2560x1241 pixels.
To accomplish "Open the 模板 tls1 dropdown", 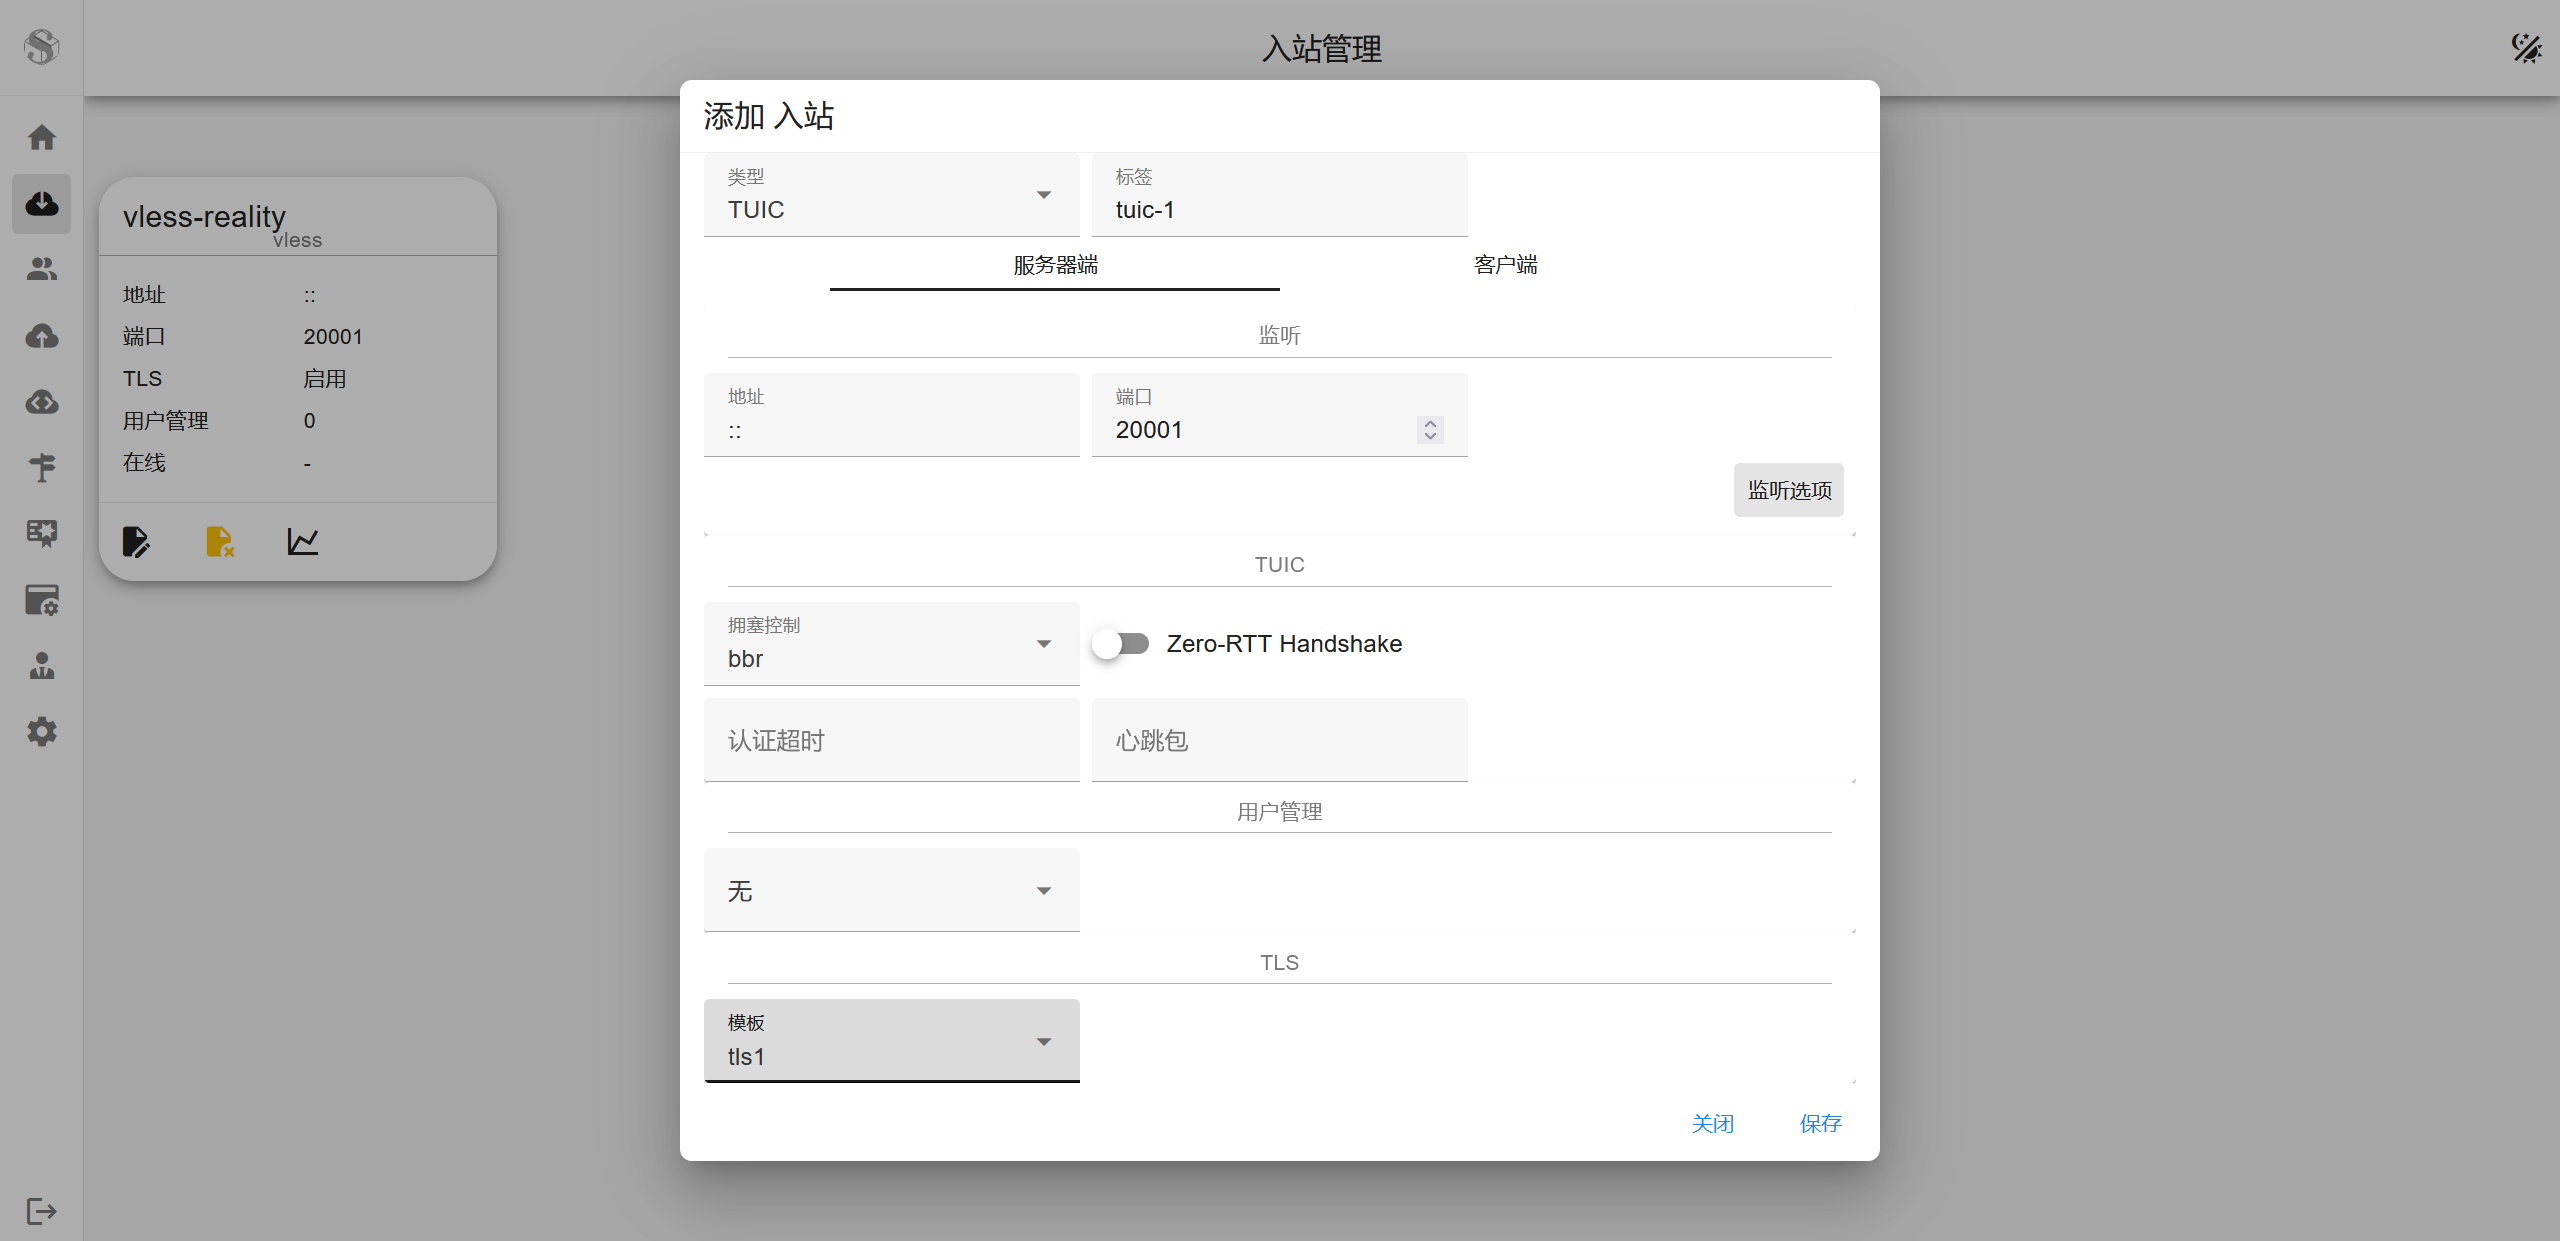I will [x=891, y=1041].
